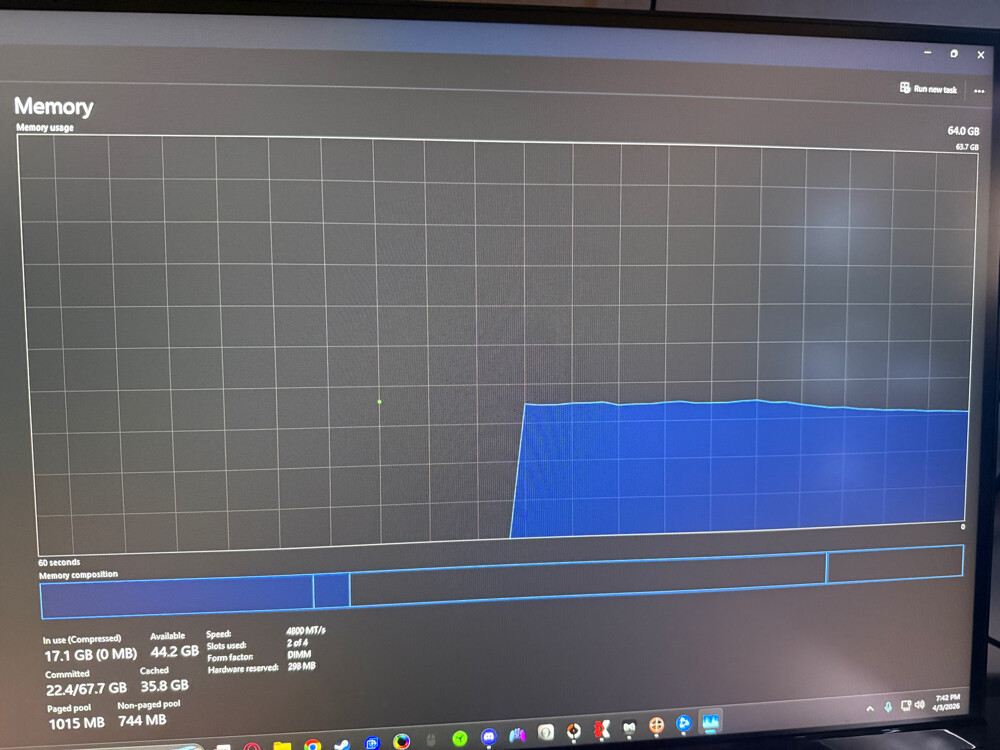This screenshot has width=1000, height=750.
Task: Click the Memory composition bar's in-use segment
Action: click(x=177, y=597)
